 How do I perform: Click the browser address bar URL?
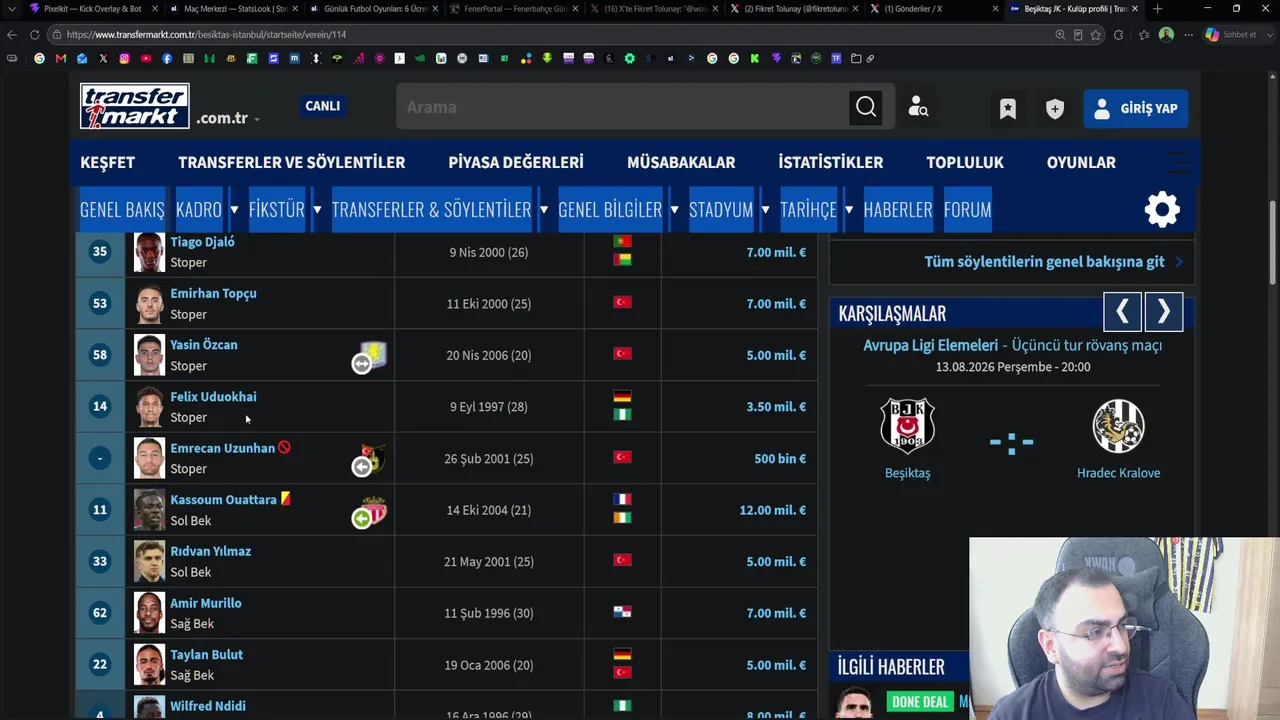(x=207, y=34)
